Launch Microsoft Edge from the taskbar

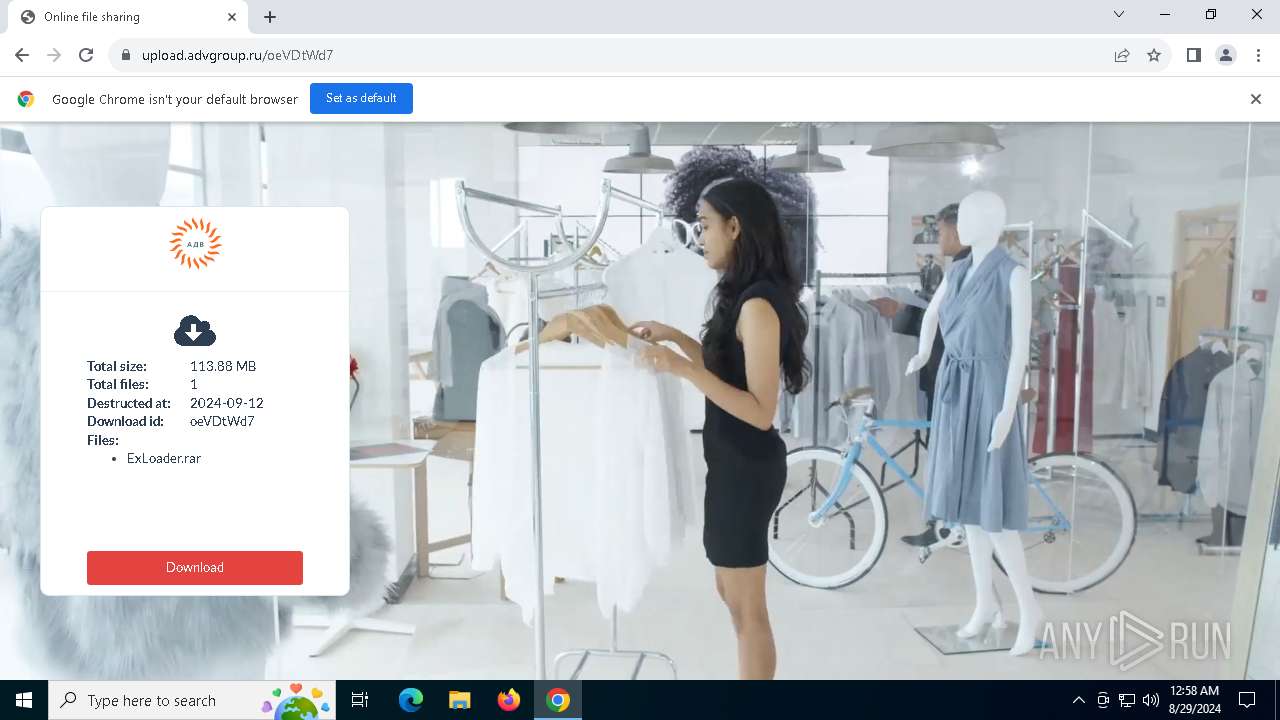click(411, 700)
